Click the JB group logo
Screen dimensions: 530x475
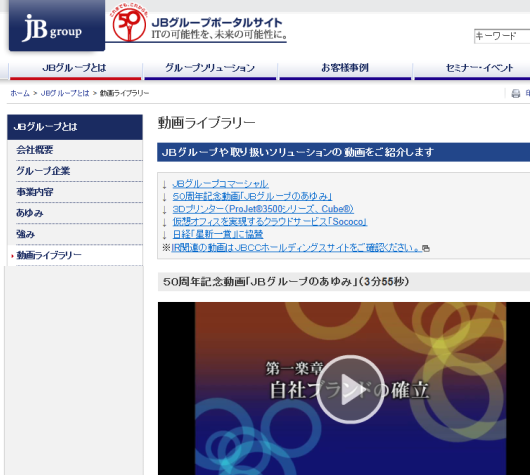tap(57, 25)
